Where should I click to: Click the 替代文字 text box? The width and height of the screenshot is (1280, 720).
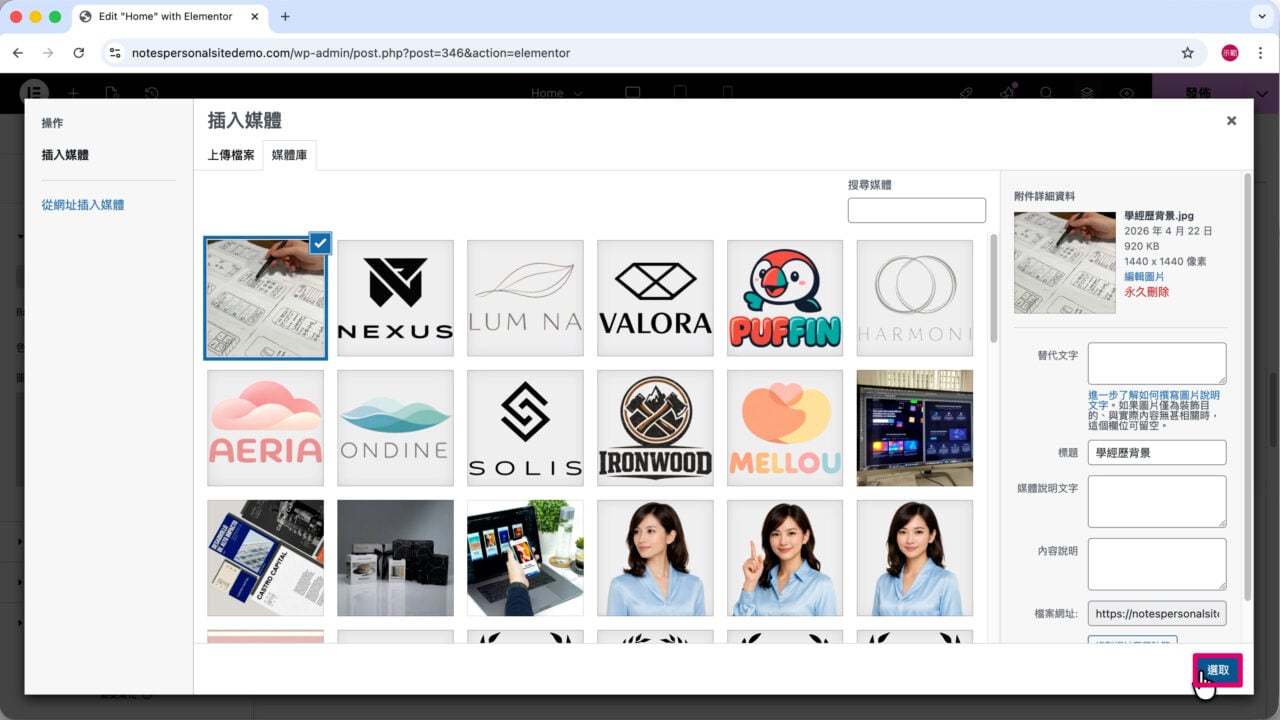(x=1157, y=364)
